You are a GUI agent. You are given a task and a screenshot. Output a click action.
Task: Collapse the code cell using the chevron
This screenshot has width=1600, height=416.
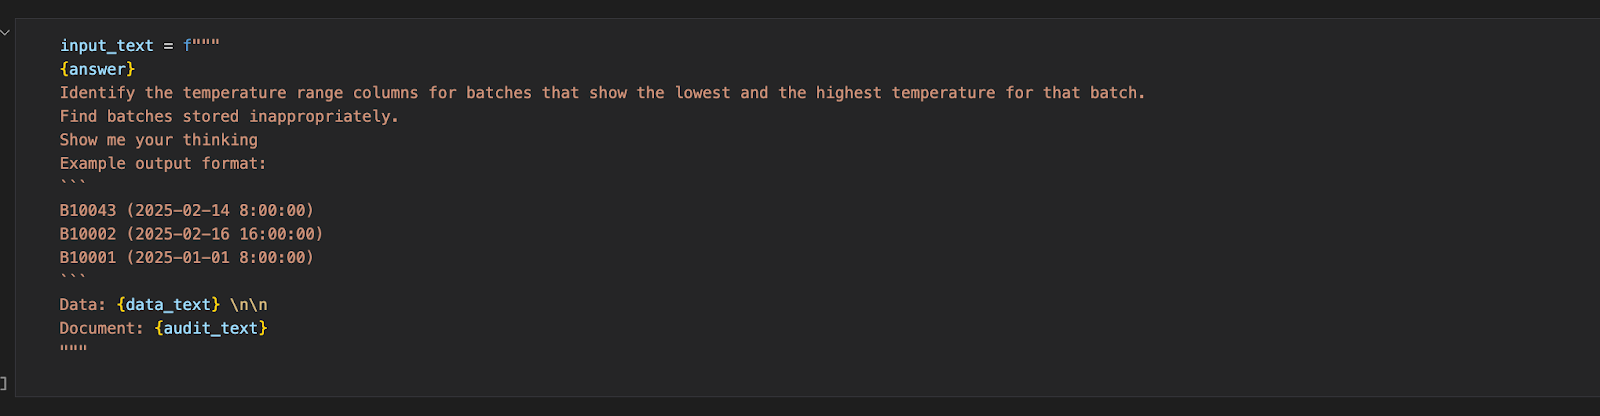click(x=5, y=33)
